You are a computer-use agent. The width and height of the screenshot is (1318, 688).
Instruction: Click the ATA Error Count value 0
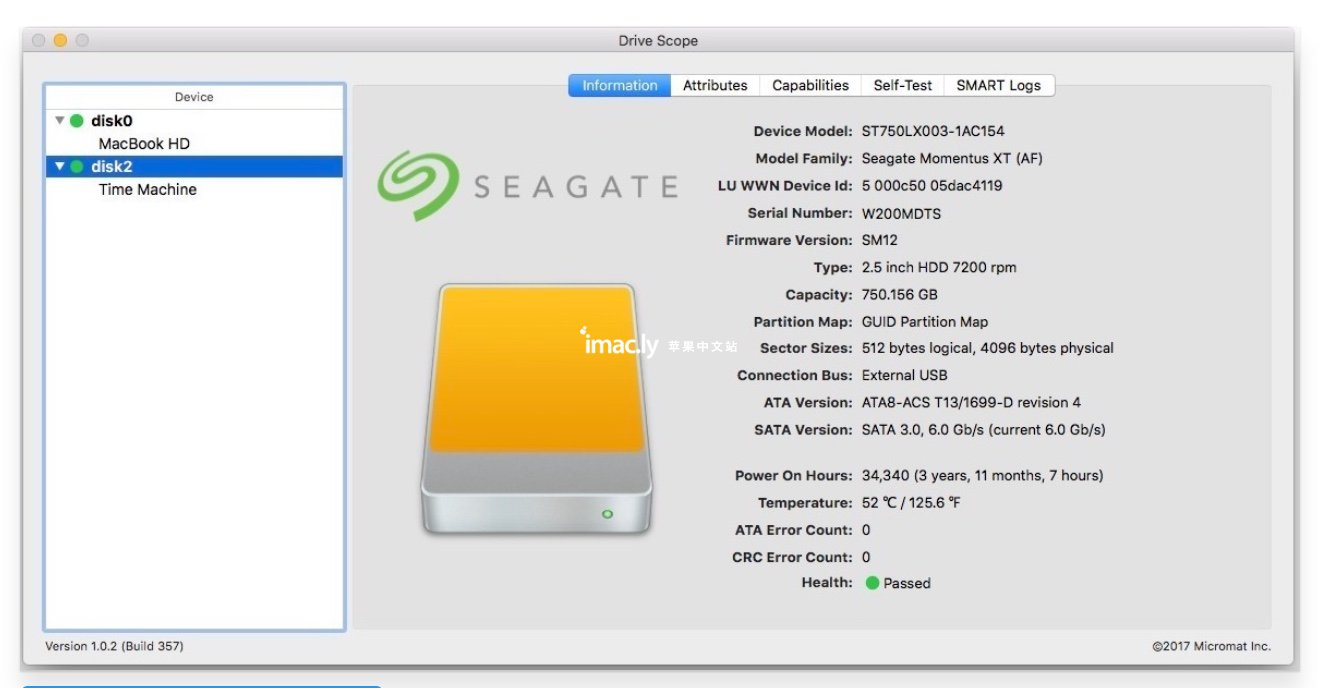click(x=866, y=530)
